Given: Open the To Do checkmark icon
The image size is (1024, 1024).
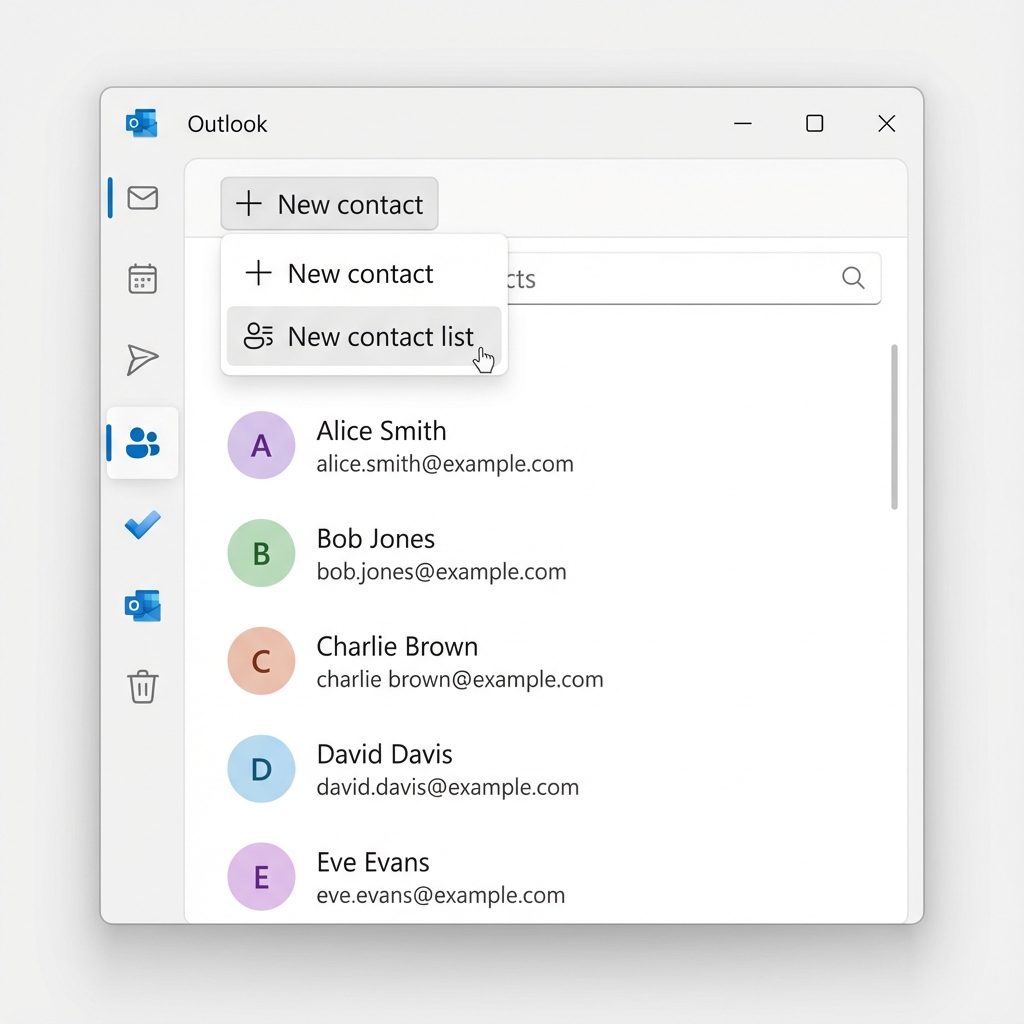Looking at the screenshot, I should [142, 524].
